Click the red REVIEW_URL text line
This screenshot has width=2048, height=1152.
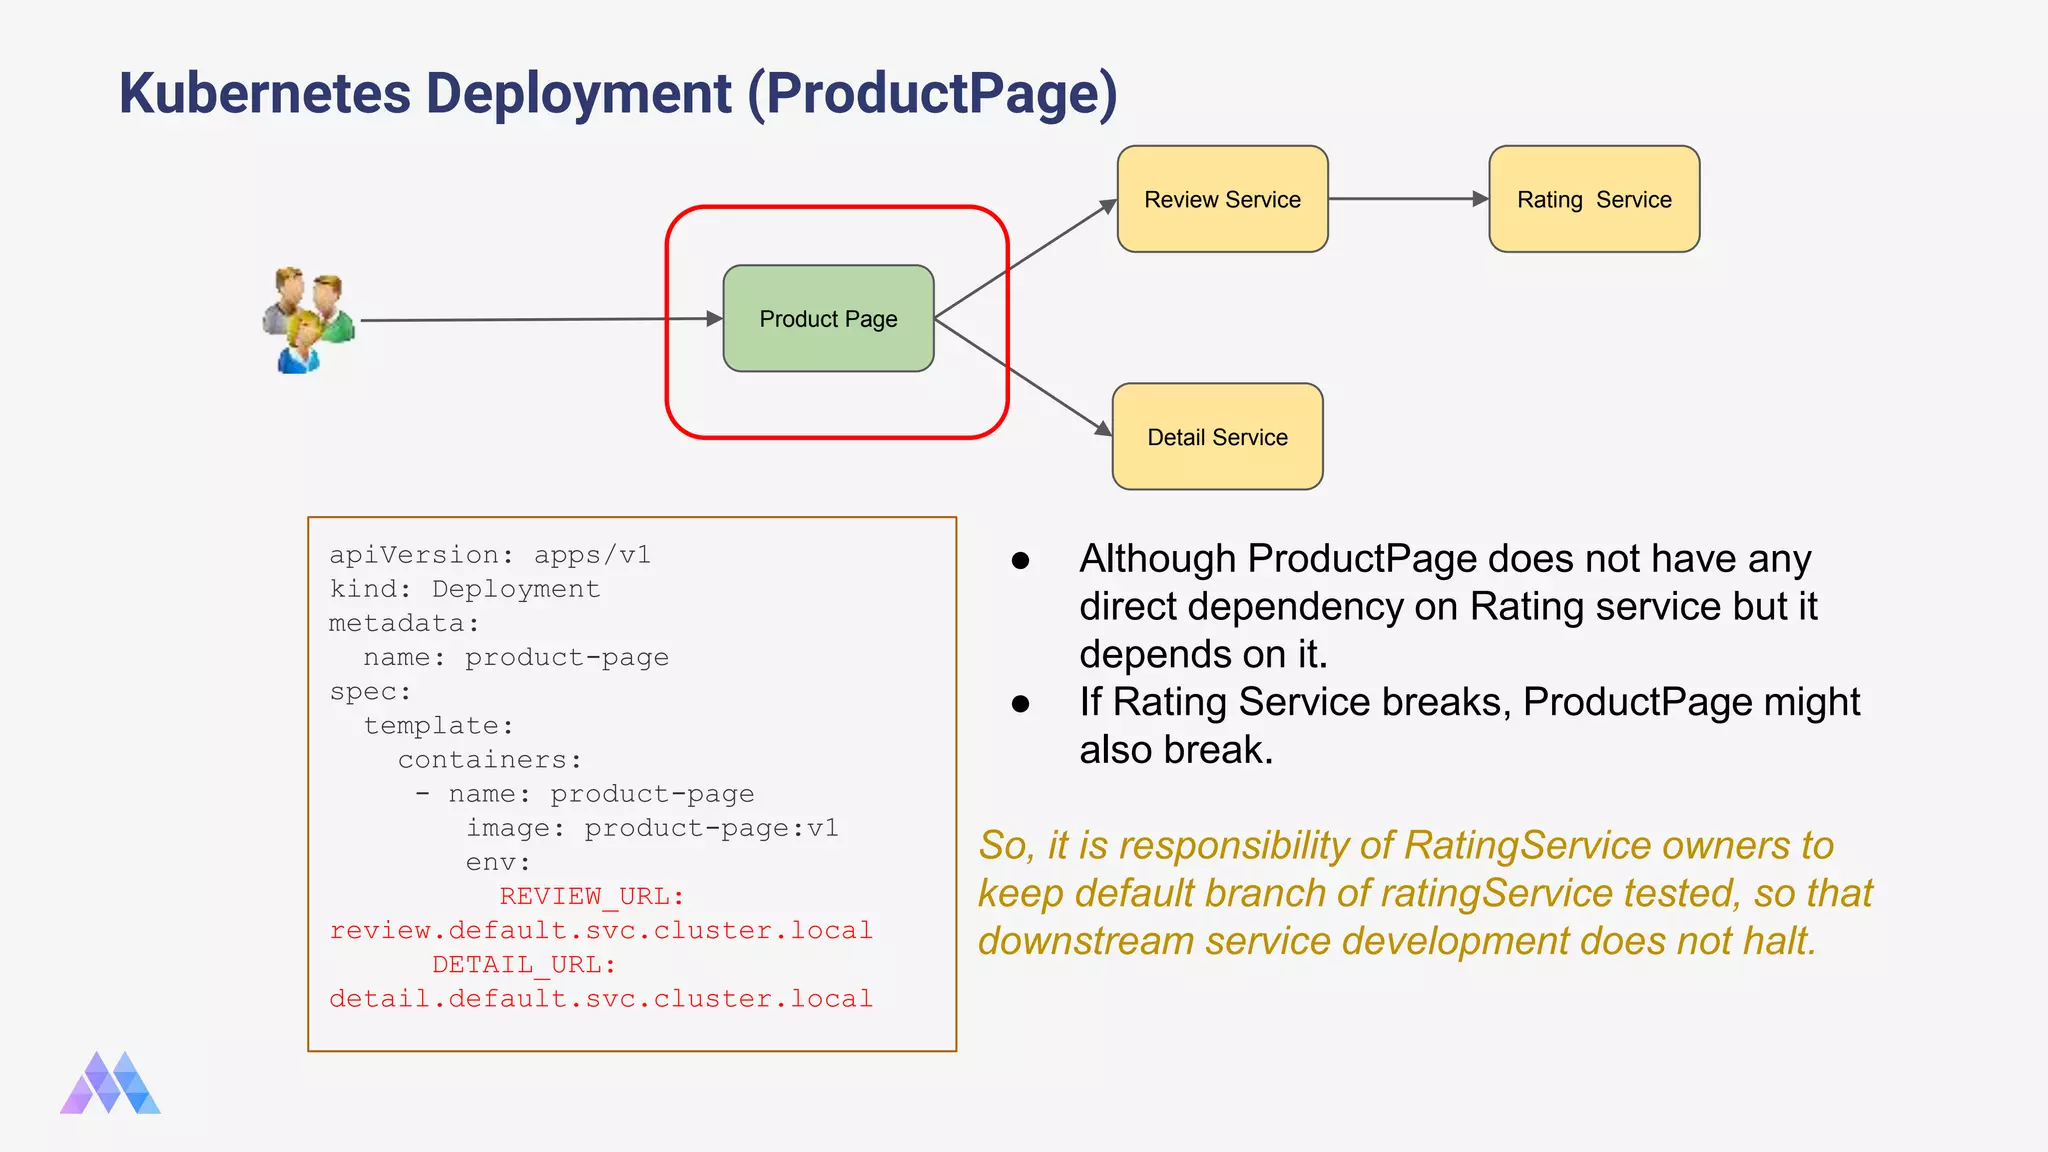[591, 896]
